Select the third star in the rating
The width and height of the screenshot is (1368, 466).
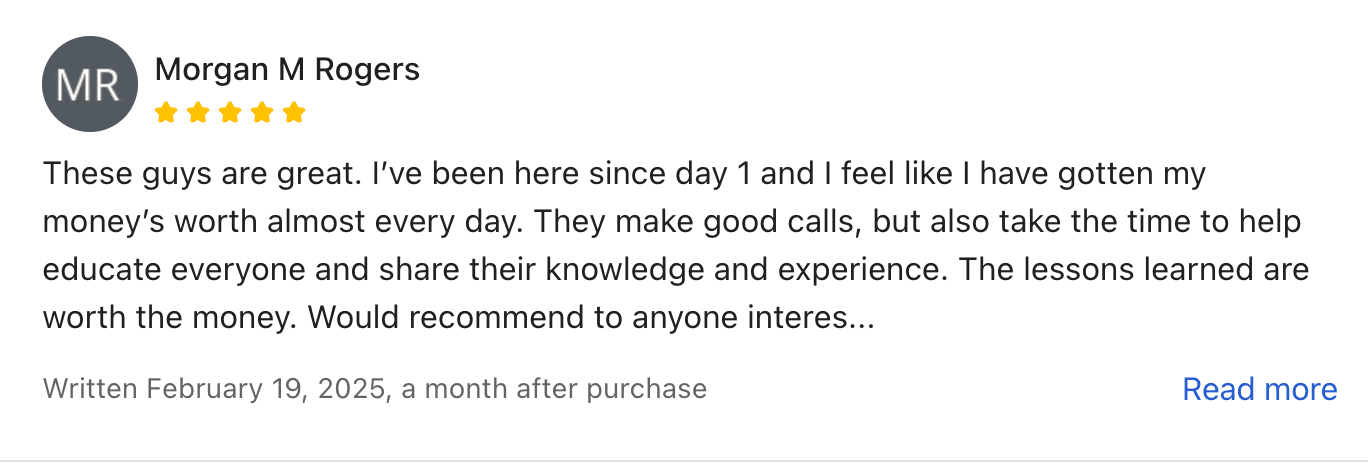pos(230,112)
